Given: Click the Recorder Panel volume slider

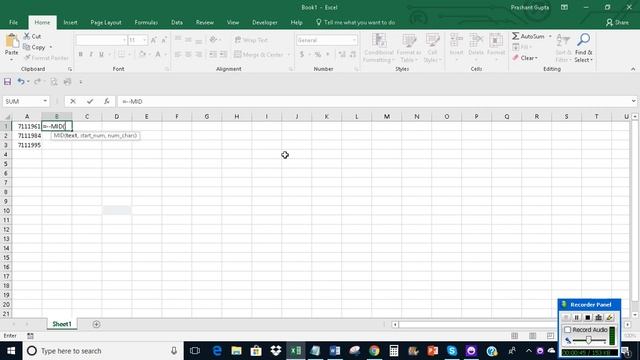Looking at the screenshot, I should (588, 340).
